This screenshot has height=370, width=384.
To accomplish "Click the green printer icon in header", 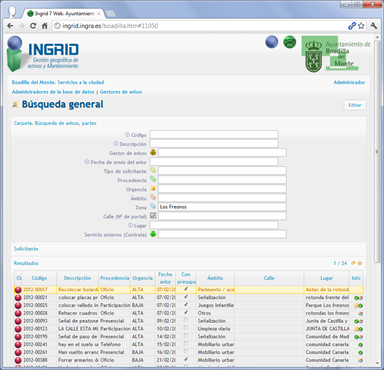I will [289, 42].
